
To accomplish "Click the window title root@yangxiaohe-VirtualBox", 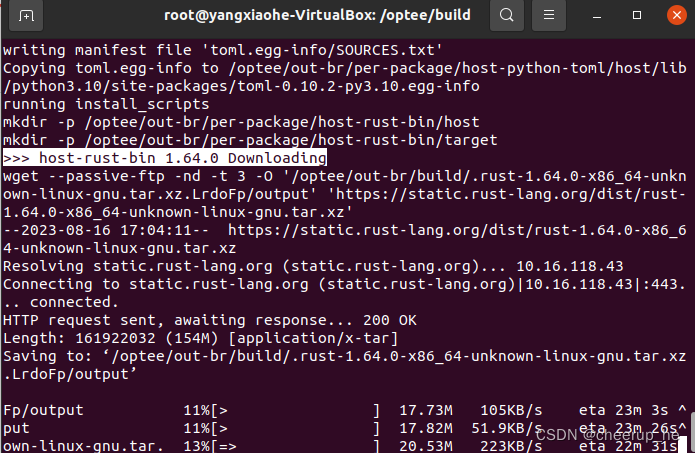I will (317, 16).
